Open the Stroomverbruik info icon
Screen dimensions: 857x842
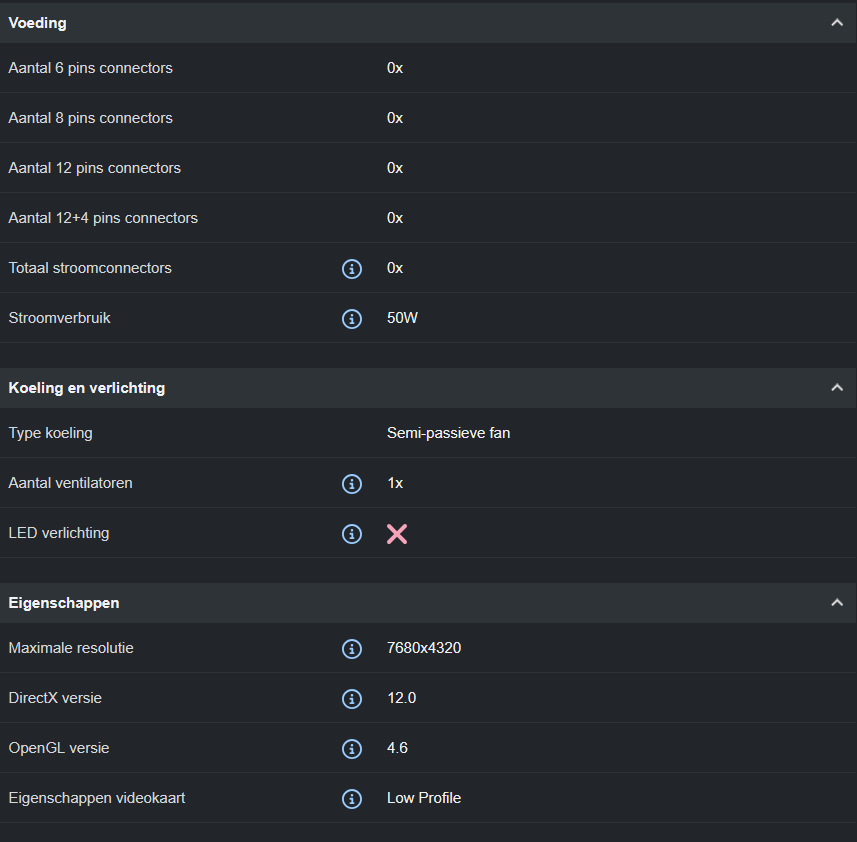pyautogui.click(x=352, y=318)
